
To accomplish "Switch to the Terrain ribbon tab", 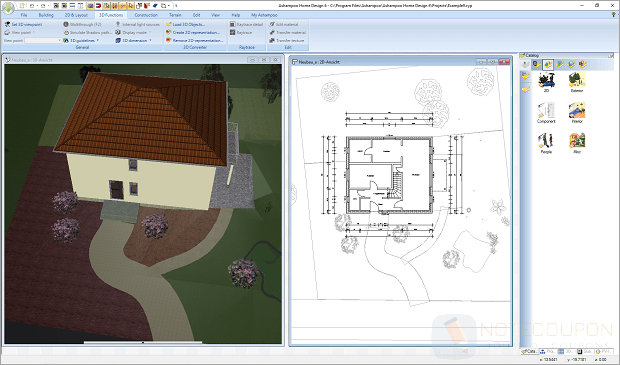I will pos(175,15).
